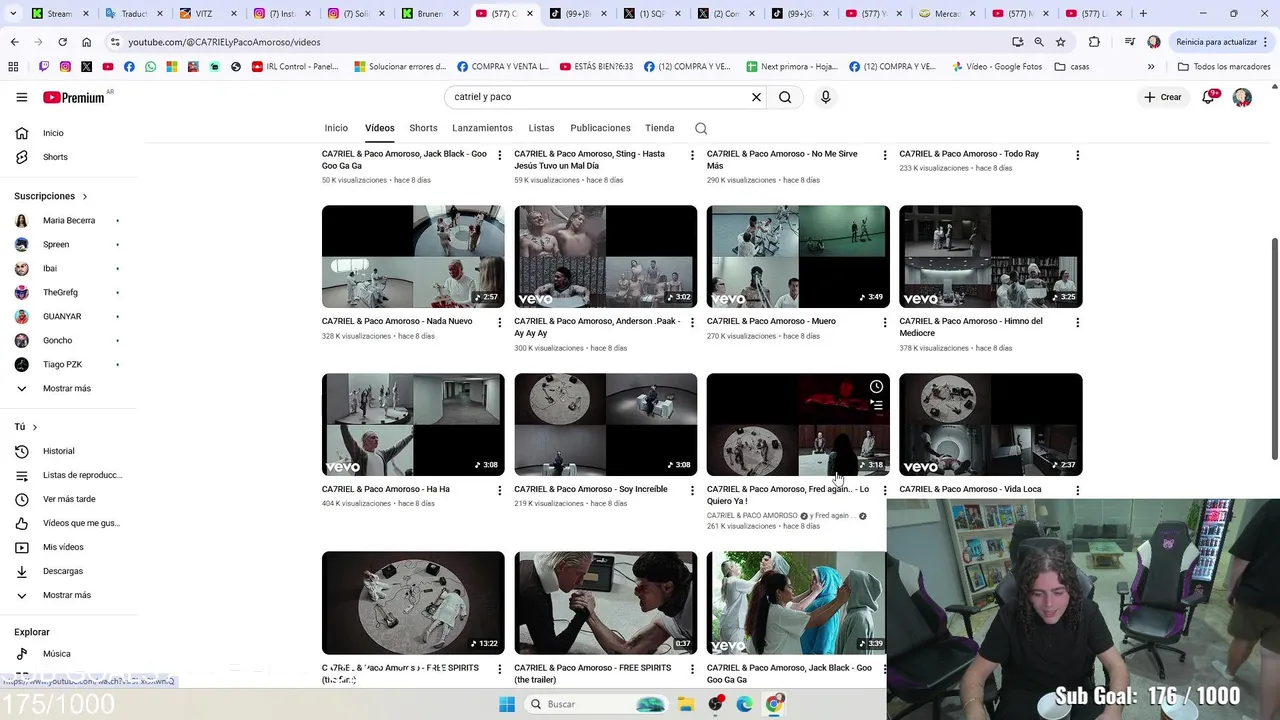Show more bookmarks with the chevron overflow

pos(1151,67)
